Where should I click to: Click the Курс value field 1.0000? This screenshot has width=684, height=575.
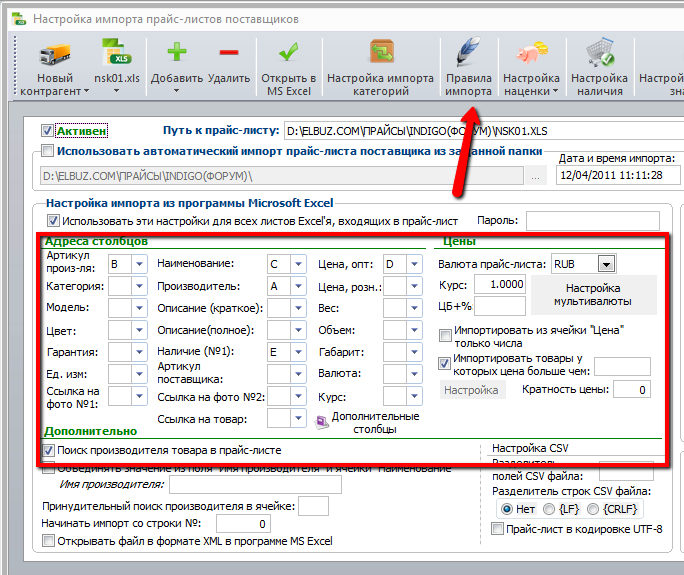point(500,284)
